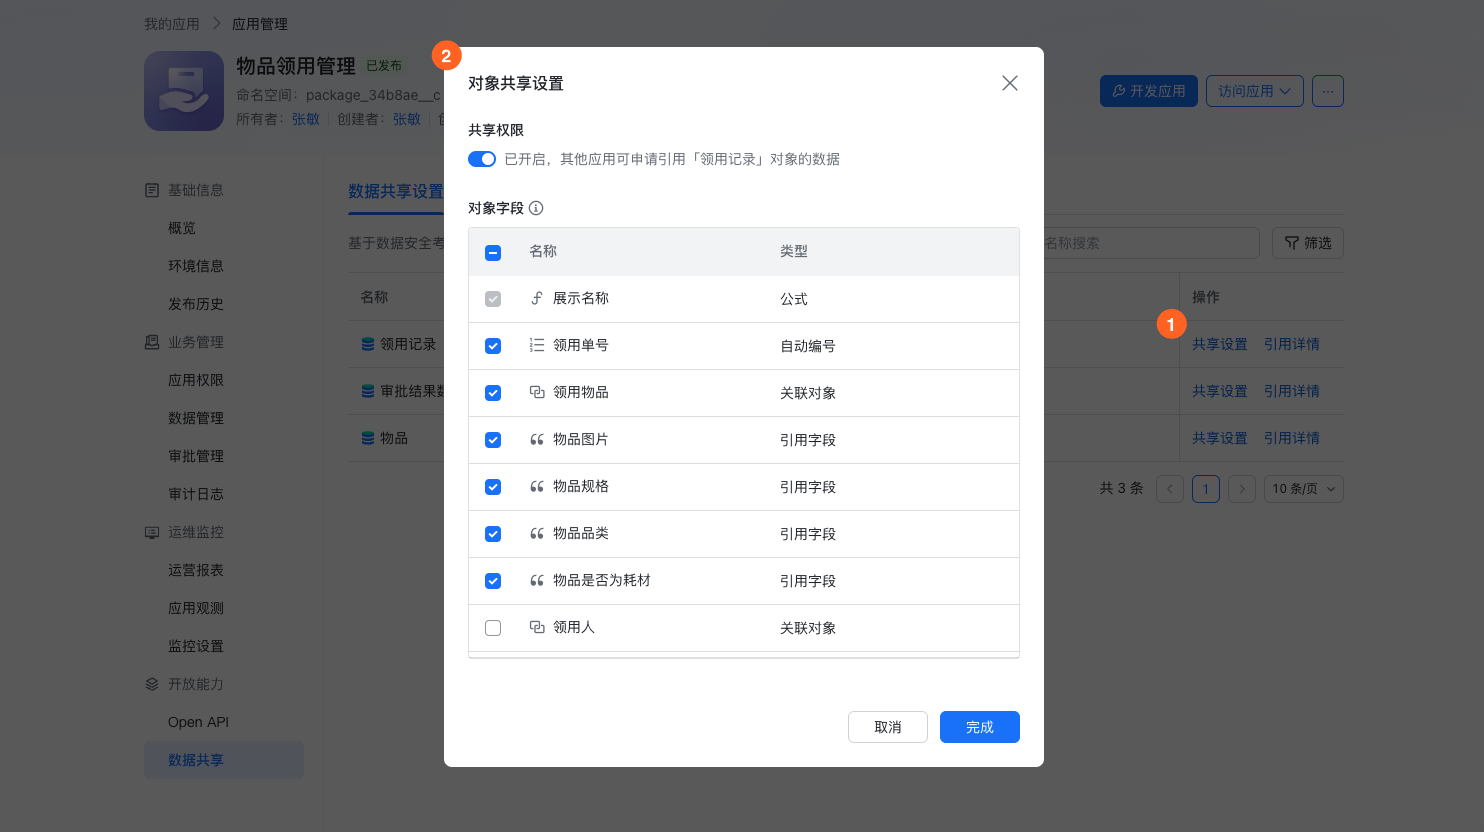Click the database icon beside 领用记录
1484x832 pixels.
tap(368, 344)
